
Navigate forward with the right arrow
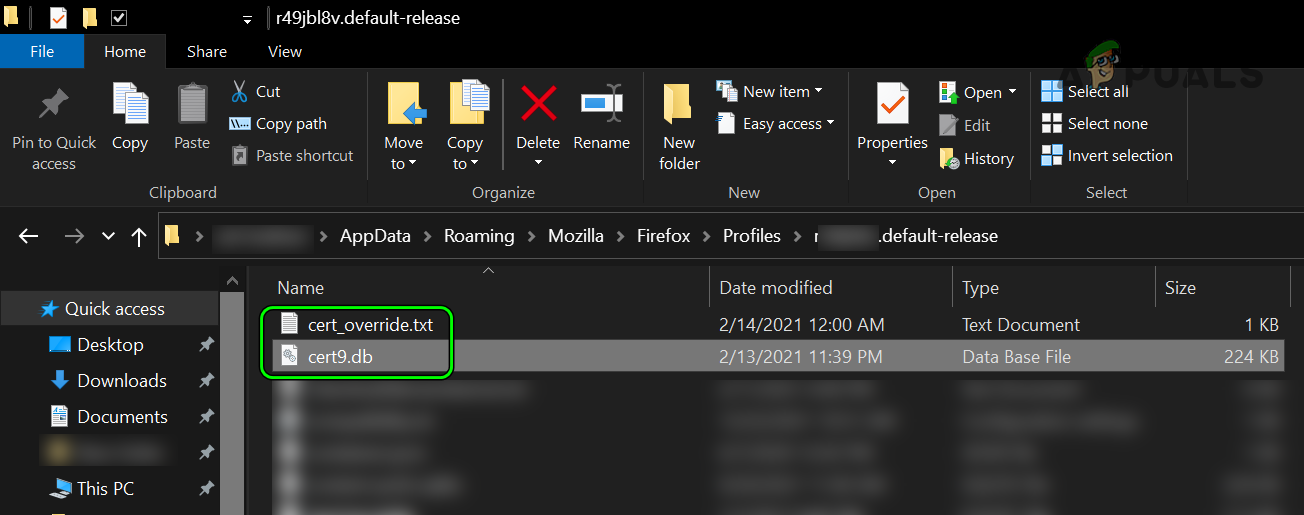[74, 236]
